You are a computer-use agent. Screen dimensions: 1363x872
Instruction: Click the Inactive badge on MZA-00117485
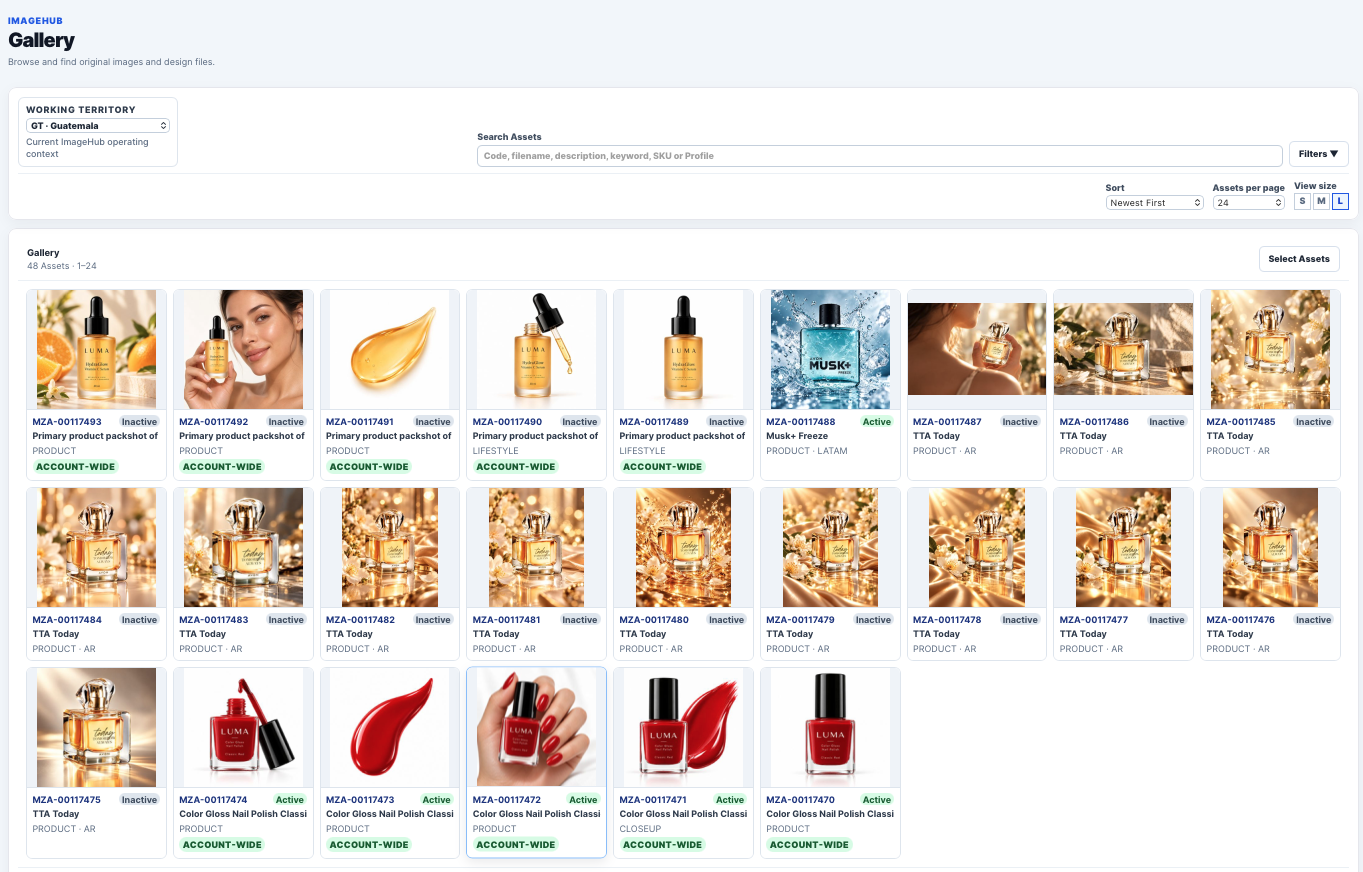click(x=1314, y=422)
